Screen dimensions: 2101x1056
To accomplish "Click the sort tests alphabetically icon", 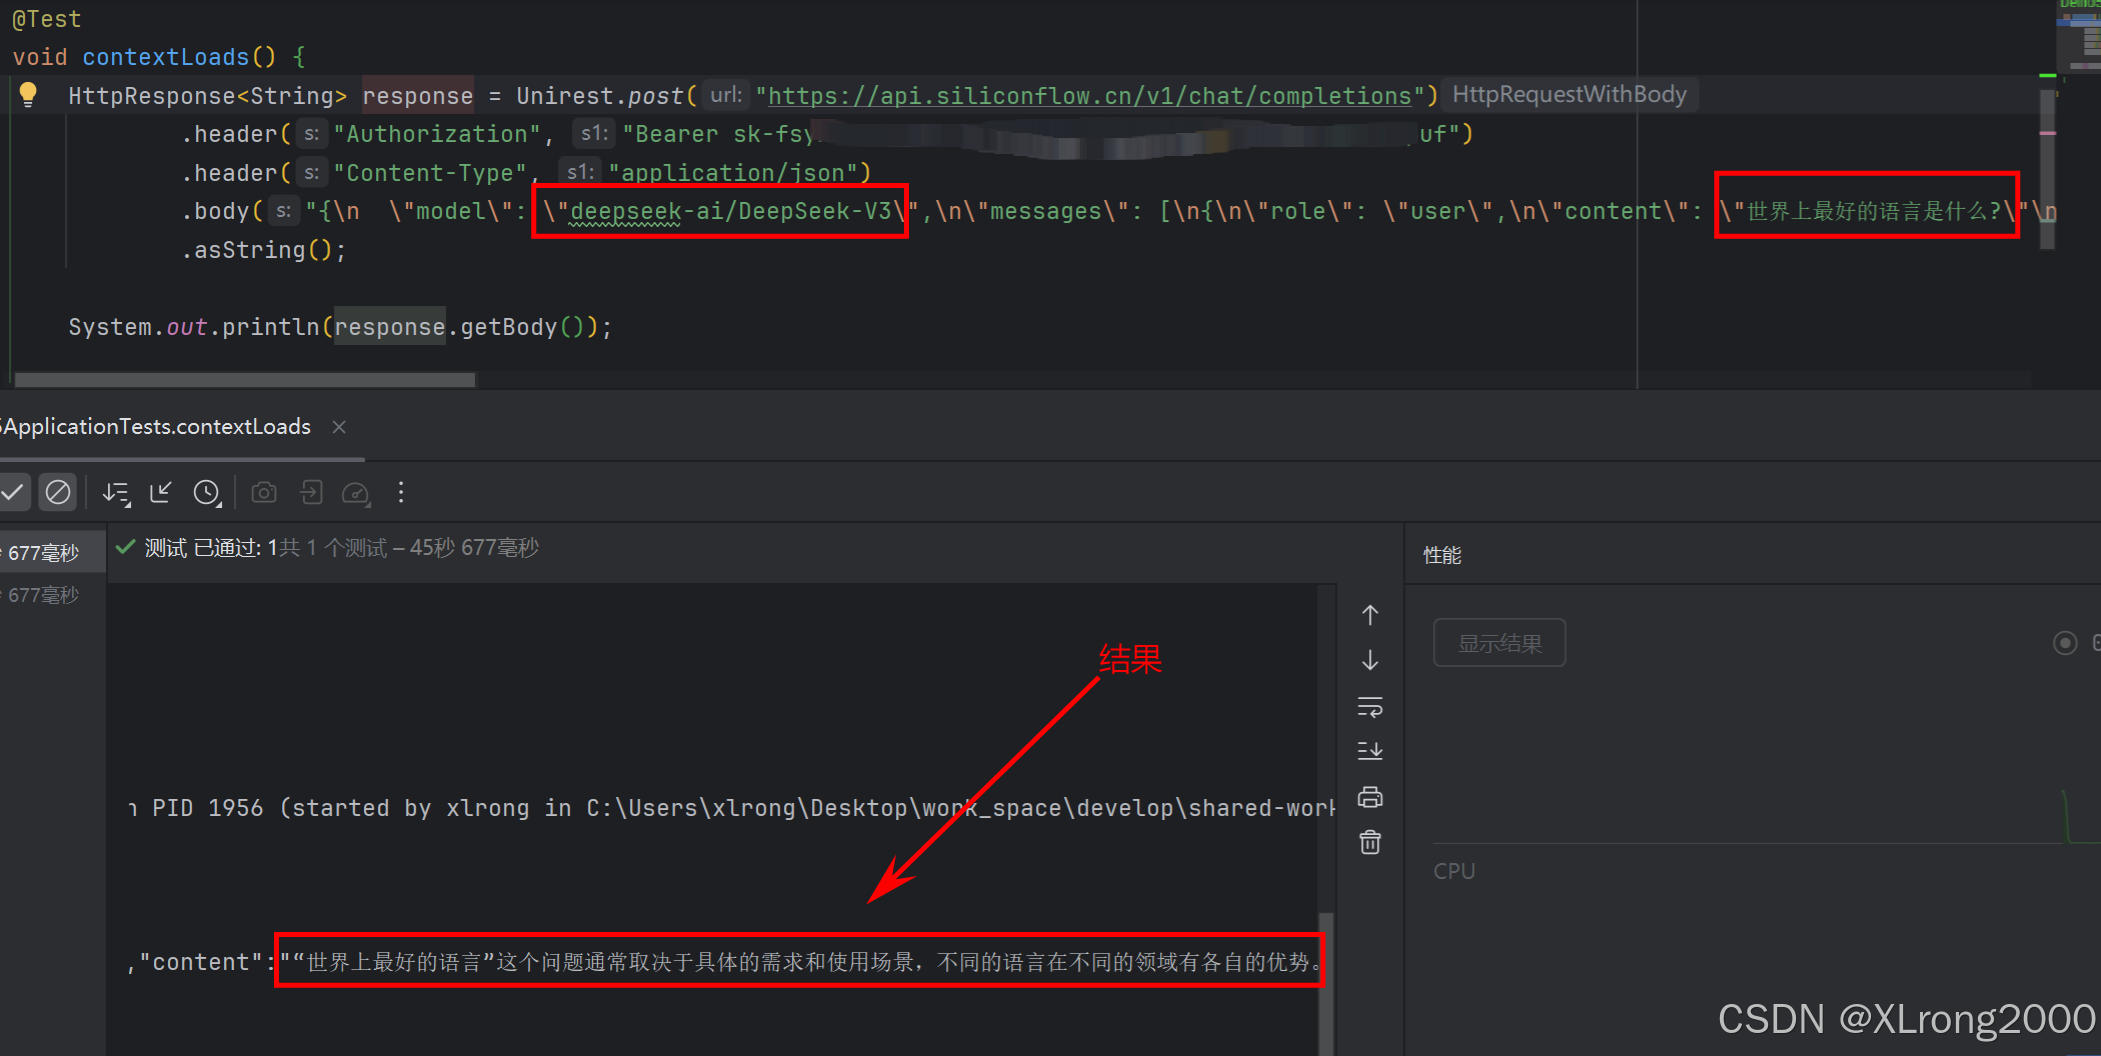I will tap(116, 492).
